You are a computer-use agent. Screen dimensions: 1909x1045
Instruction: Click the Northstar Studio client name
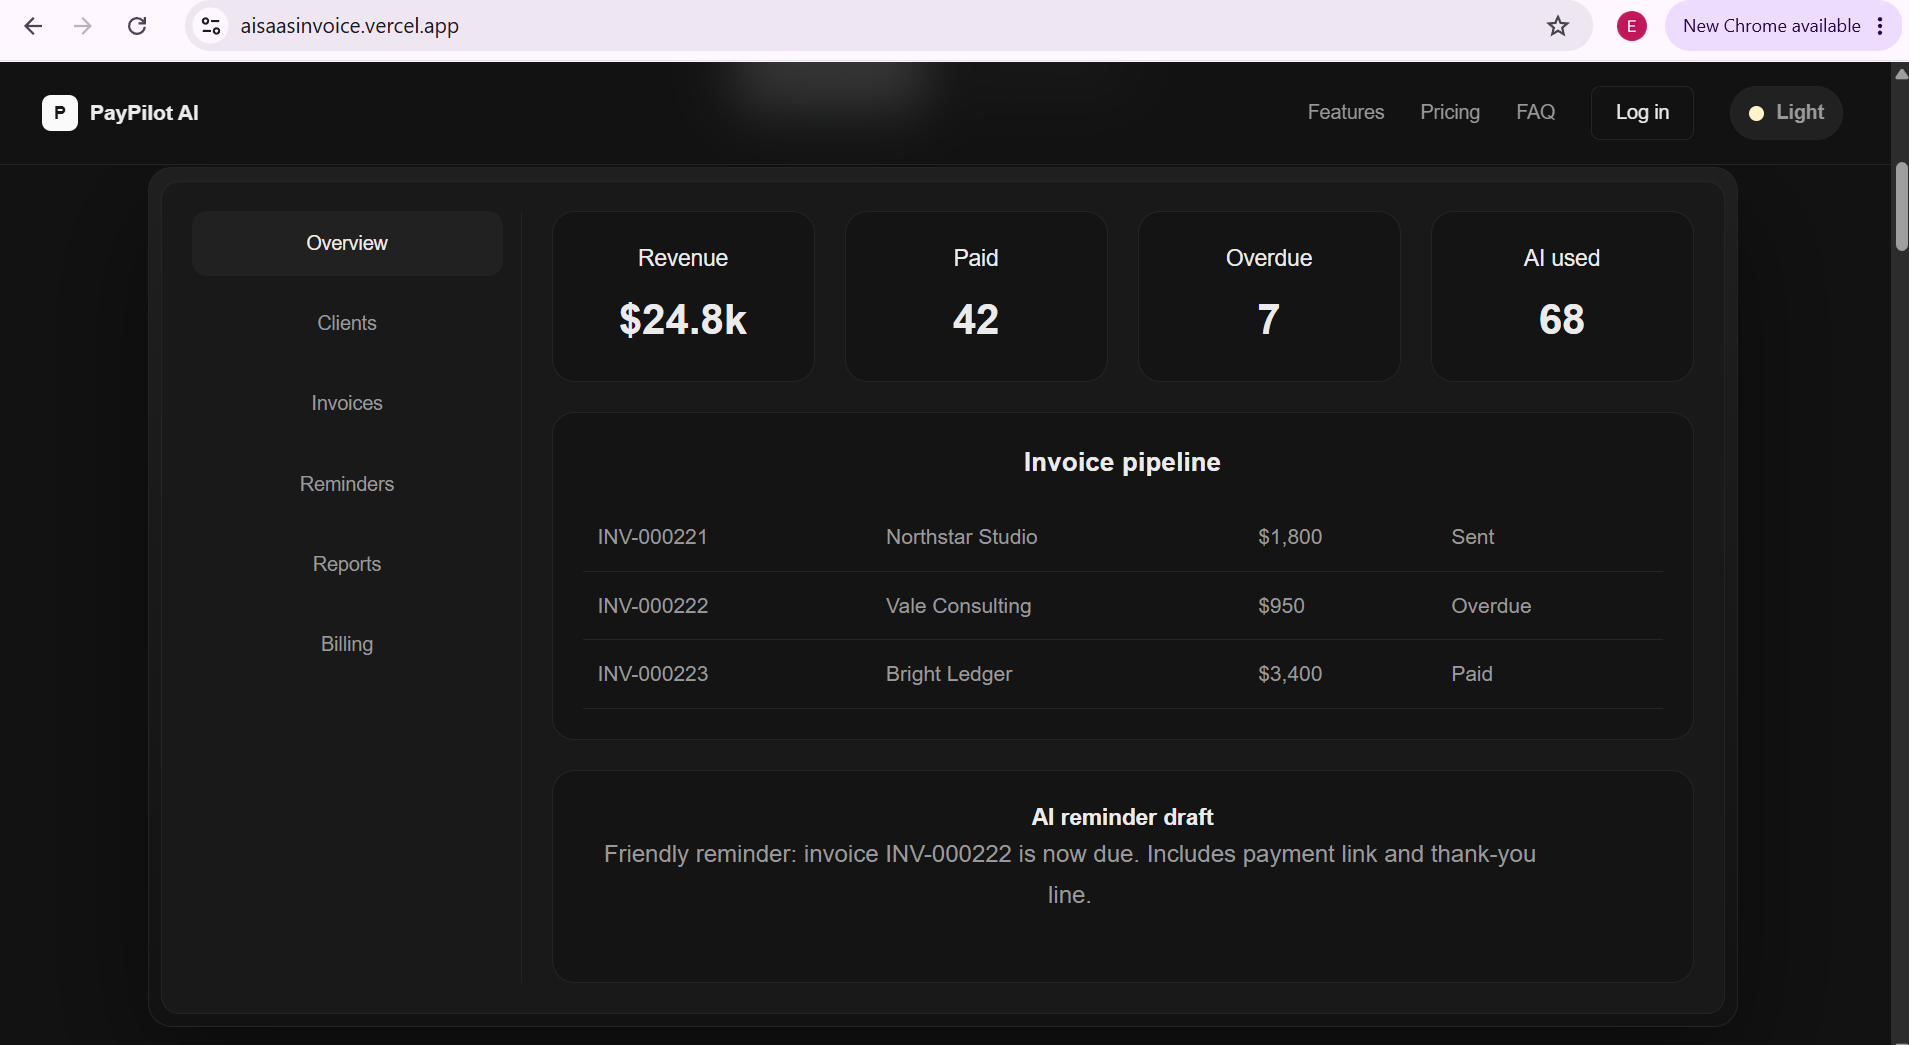961,537
